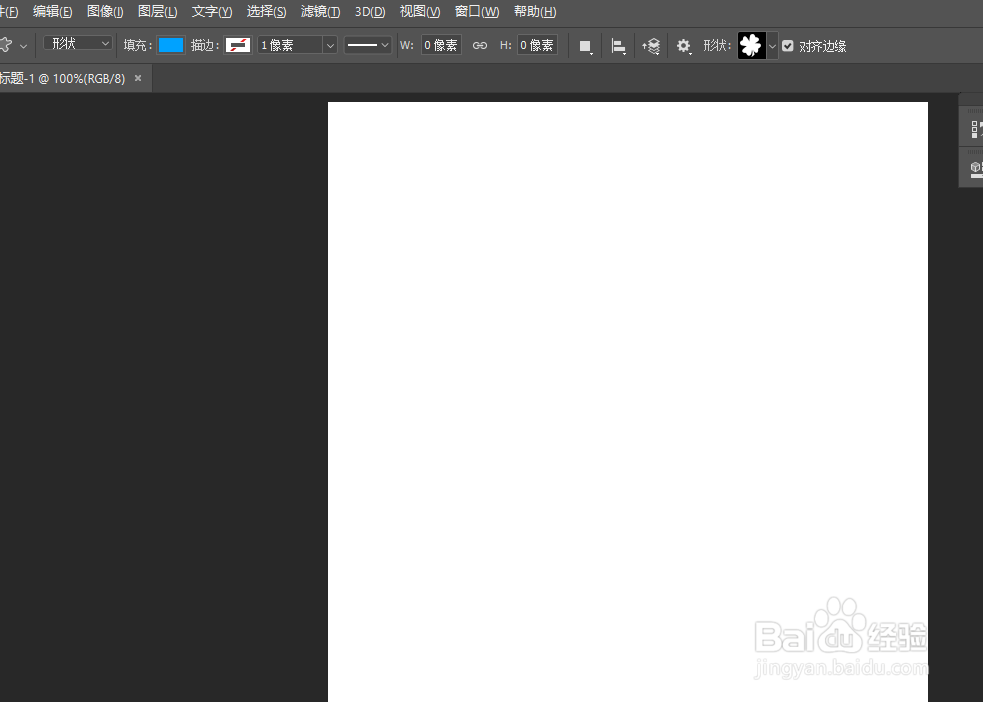
Task: Click the H height input field
Action: [x=537, y=45]
